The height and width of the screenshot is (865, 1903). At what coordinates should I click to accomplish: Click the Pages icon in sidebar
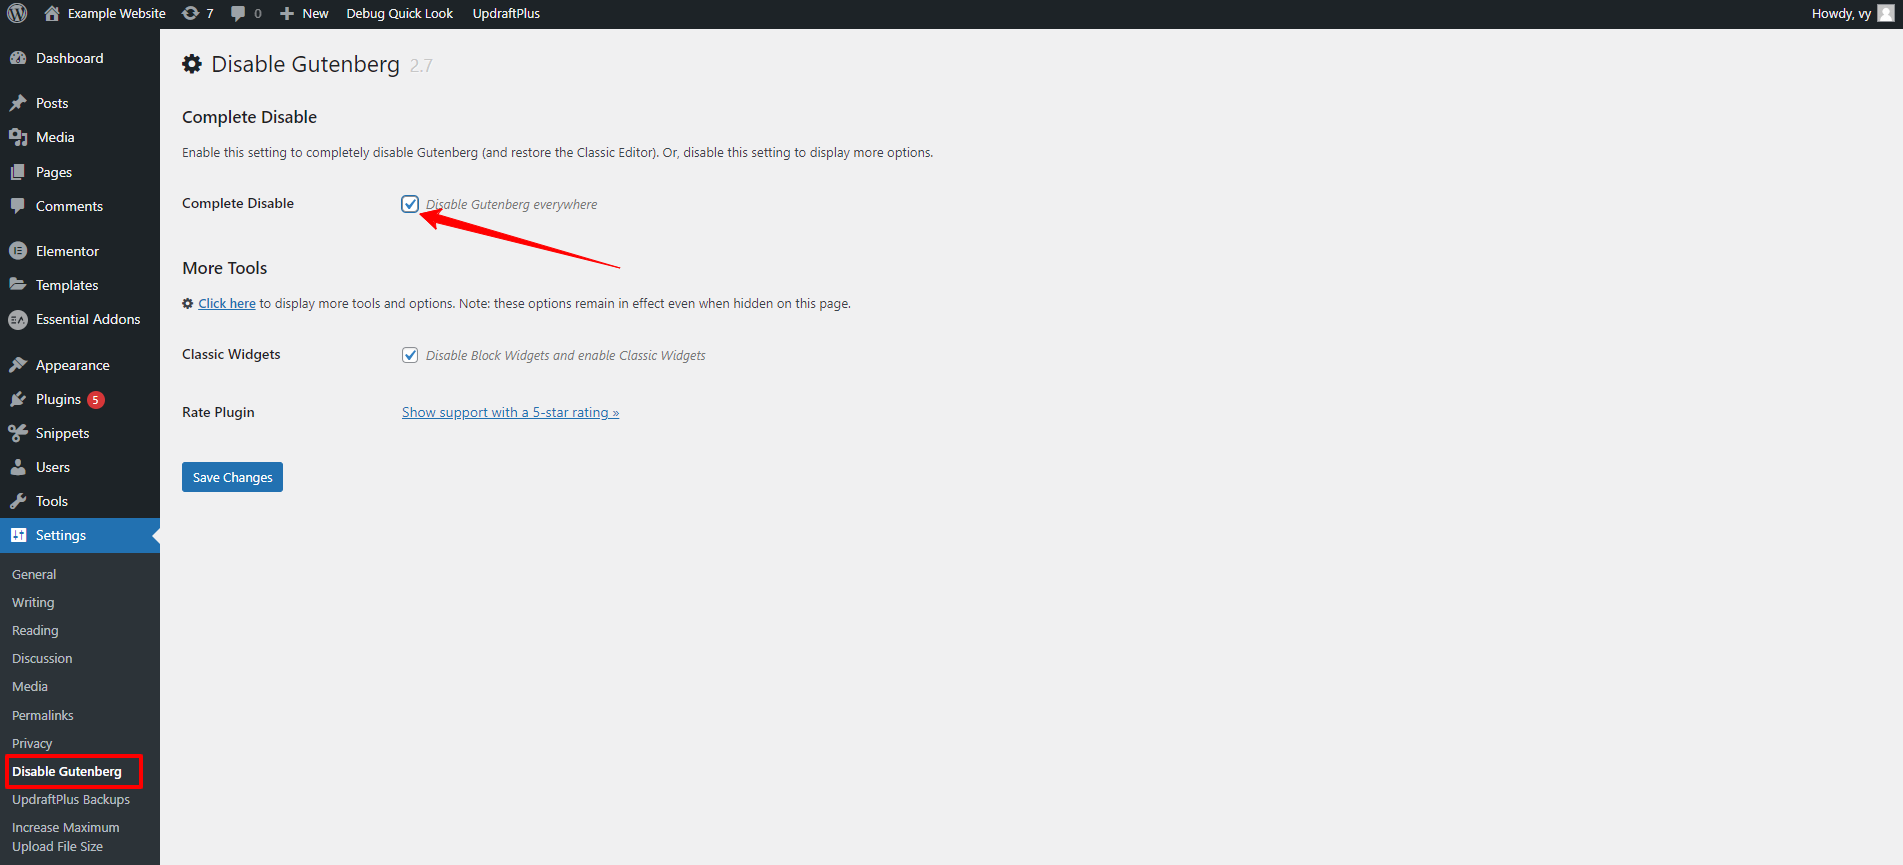point(18,172)
